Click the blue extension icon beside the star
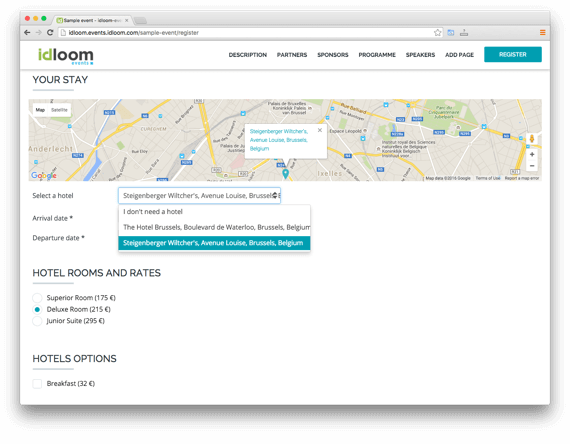Image resolution: width=570 pixels, height=444 pixels. 451,32
